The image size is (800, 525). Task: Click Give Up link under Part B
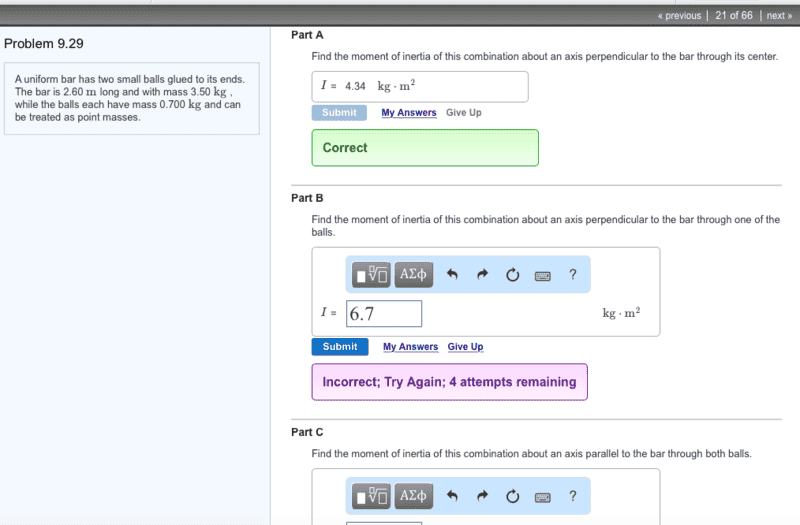click(x=465, y=347)
